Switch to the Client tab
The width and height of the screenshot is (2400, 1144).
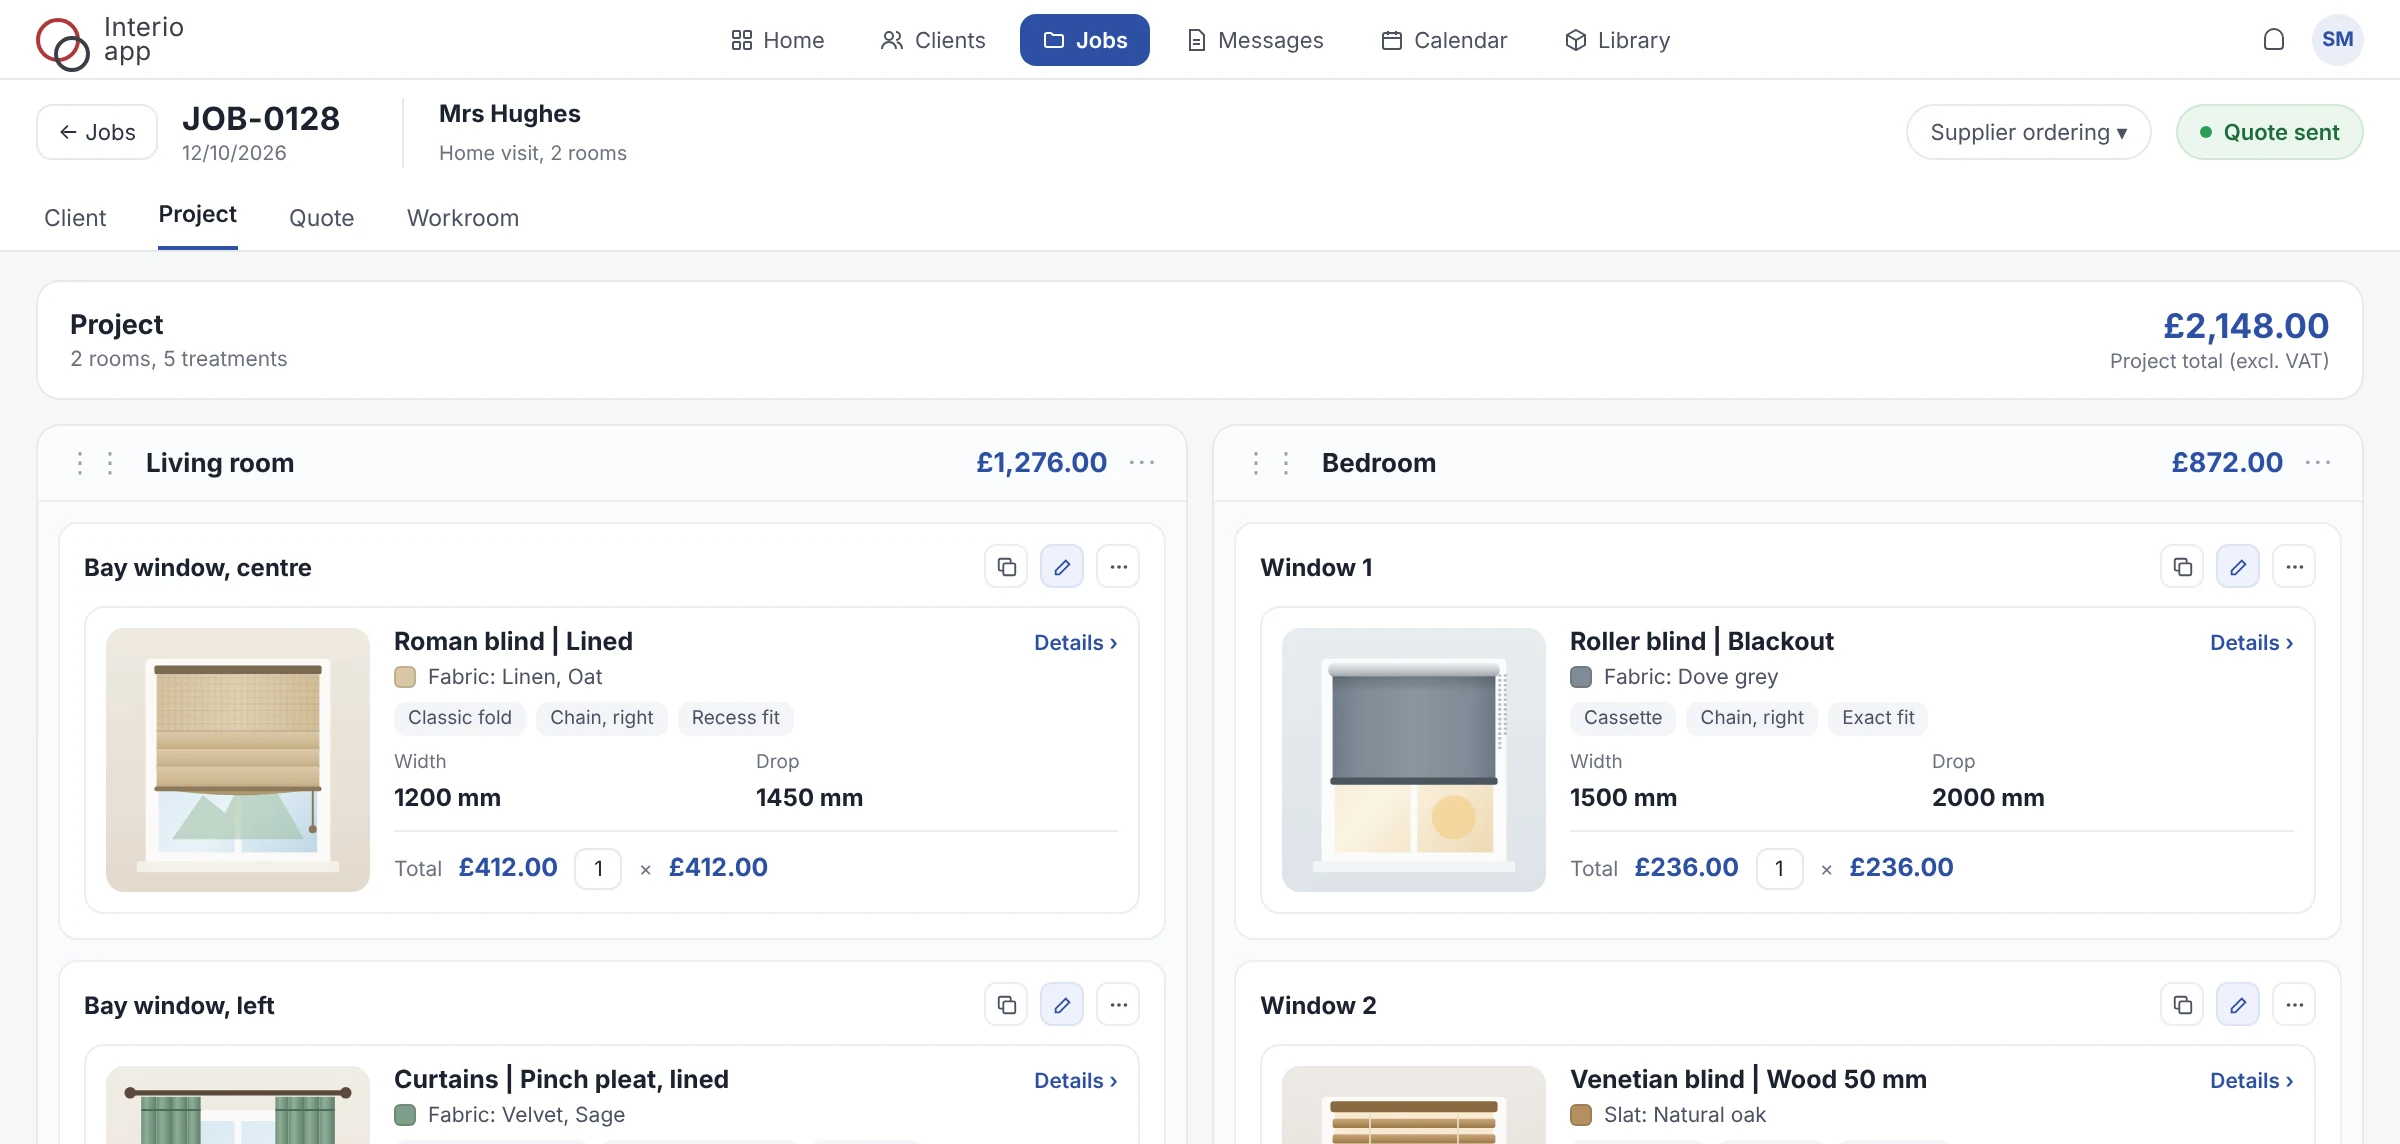click(x=75, y=218)
